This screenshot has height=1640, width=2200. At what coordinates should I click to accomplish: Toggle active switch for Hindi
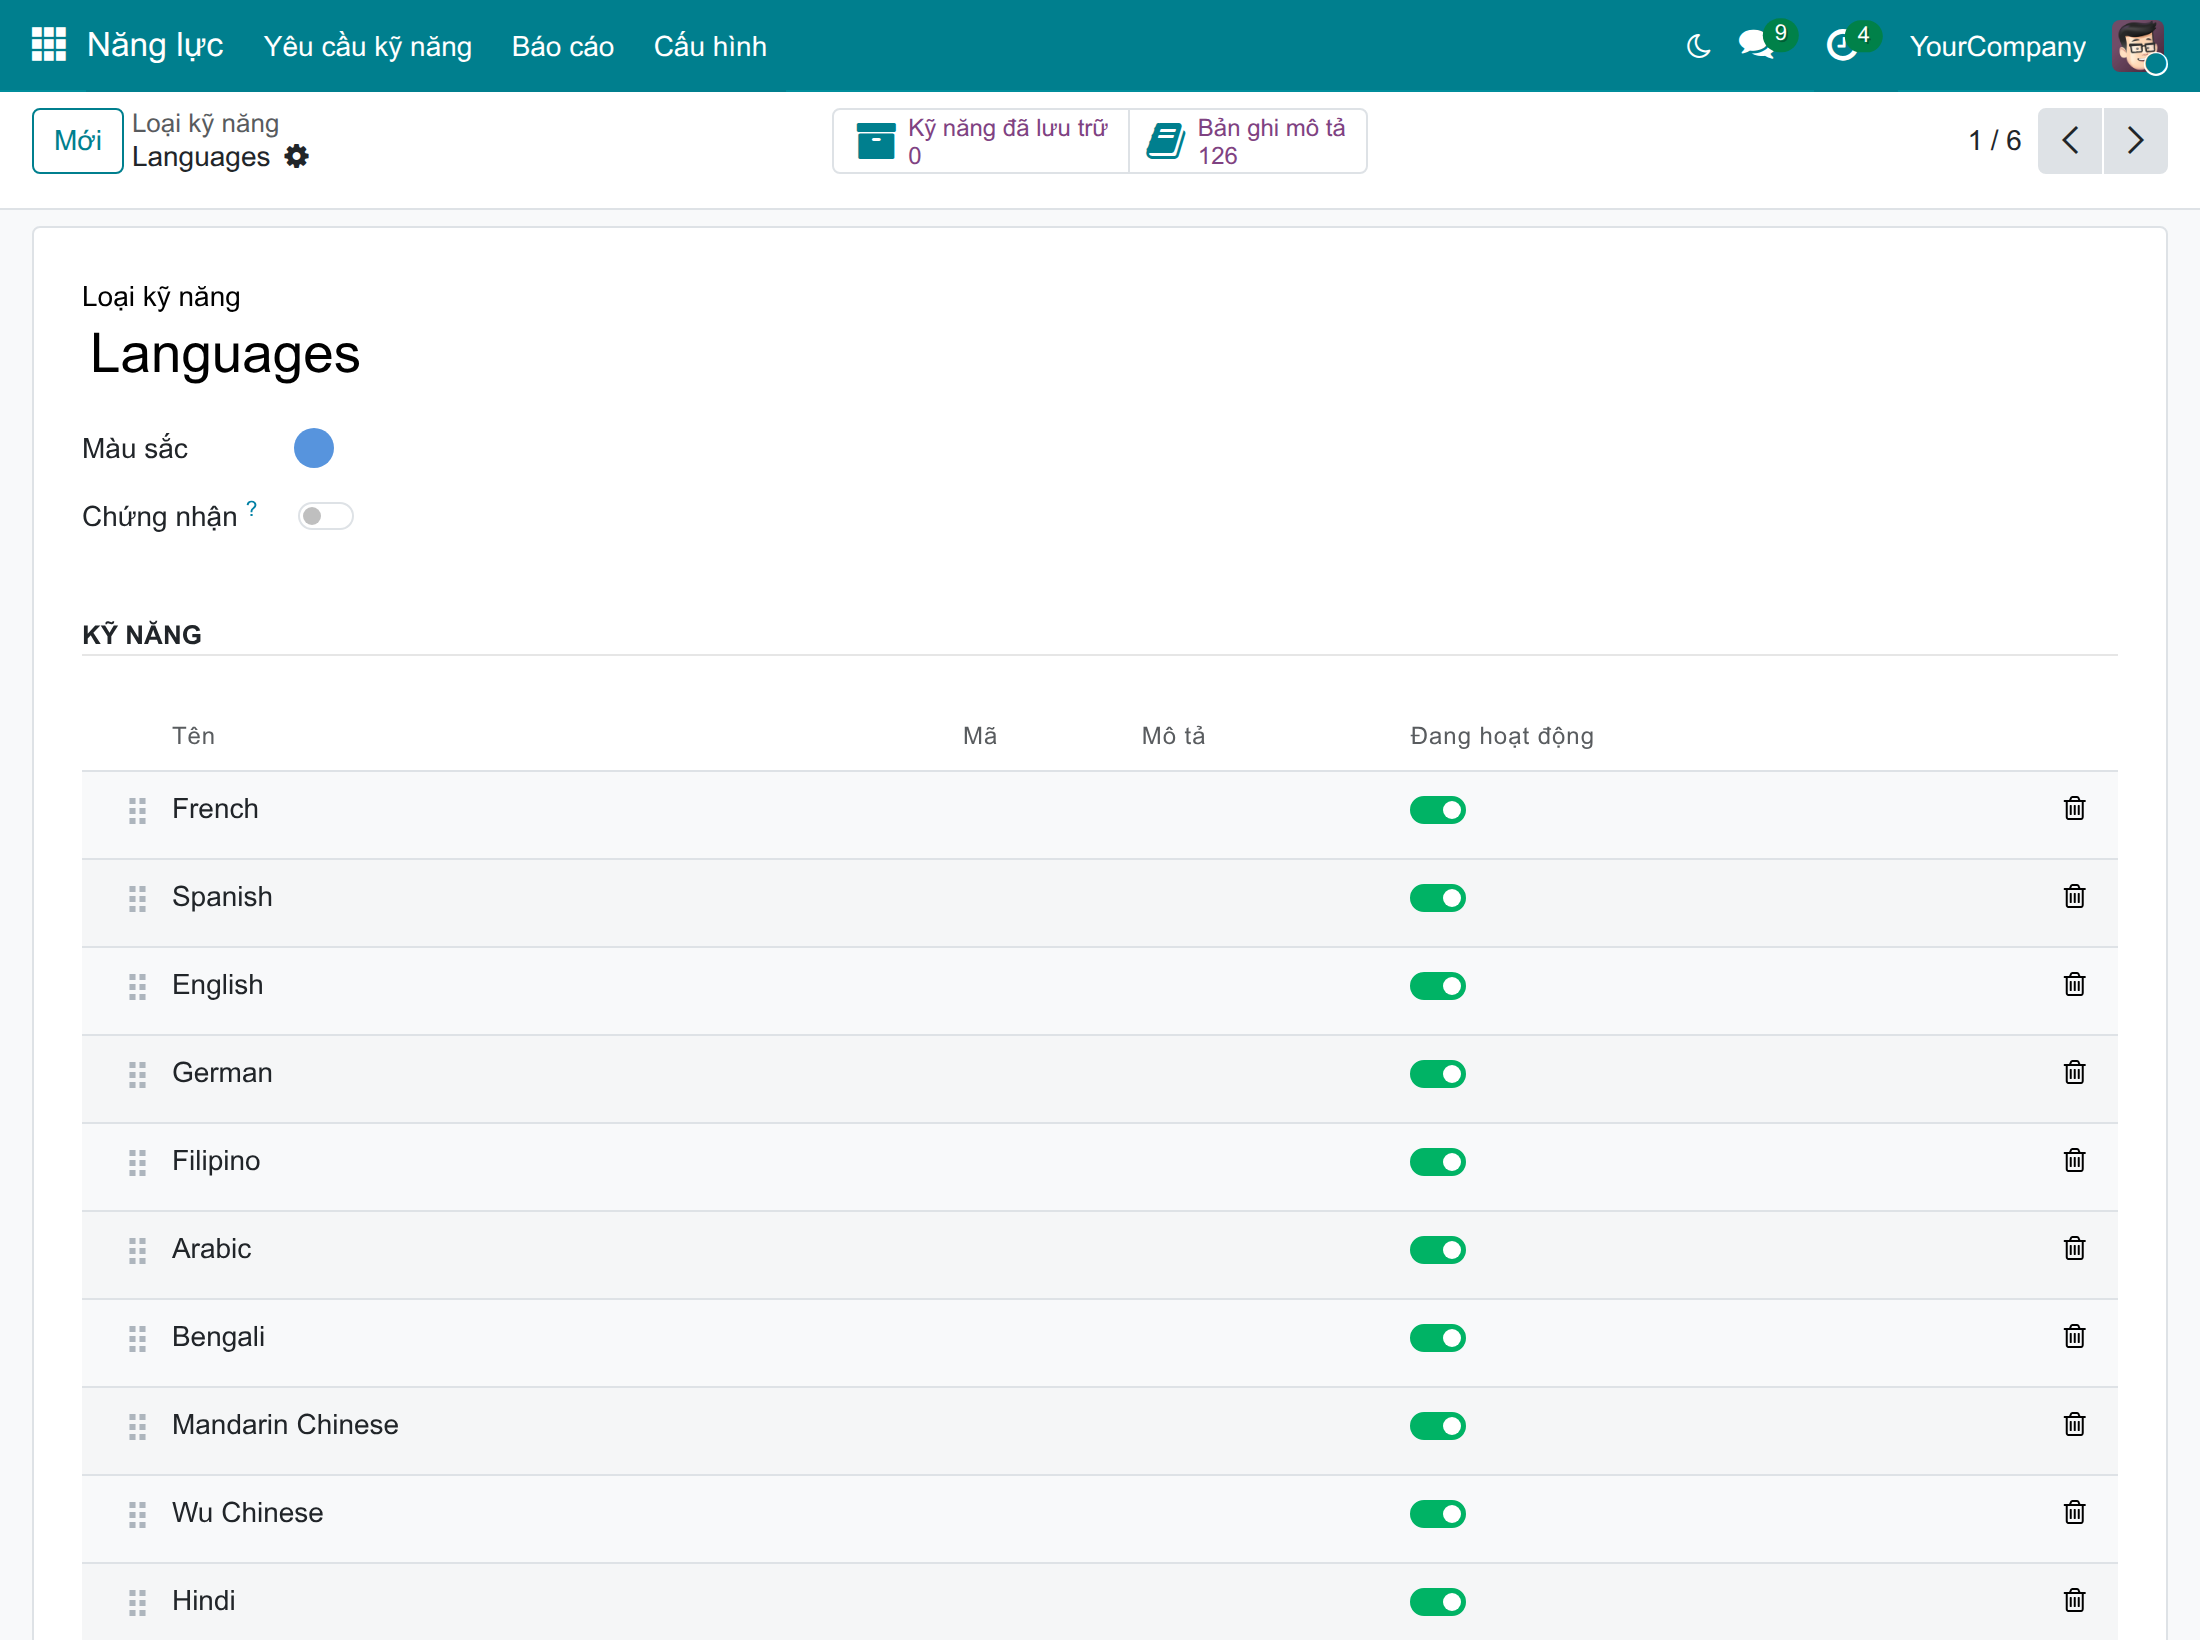coord(1437,1602)
